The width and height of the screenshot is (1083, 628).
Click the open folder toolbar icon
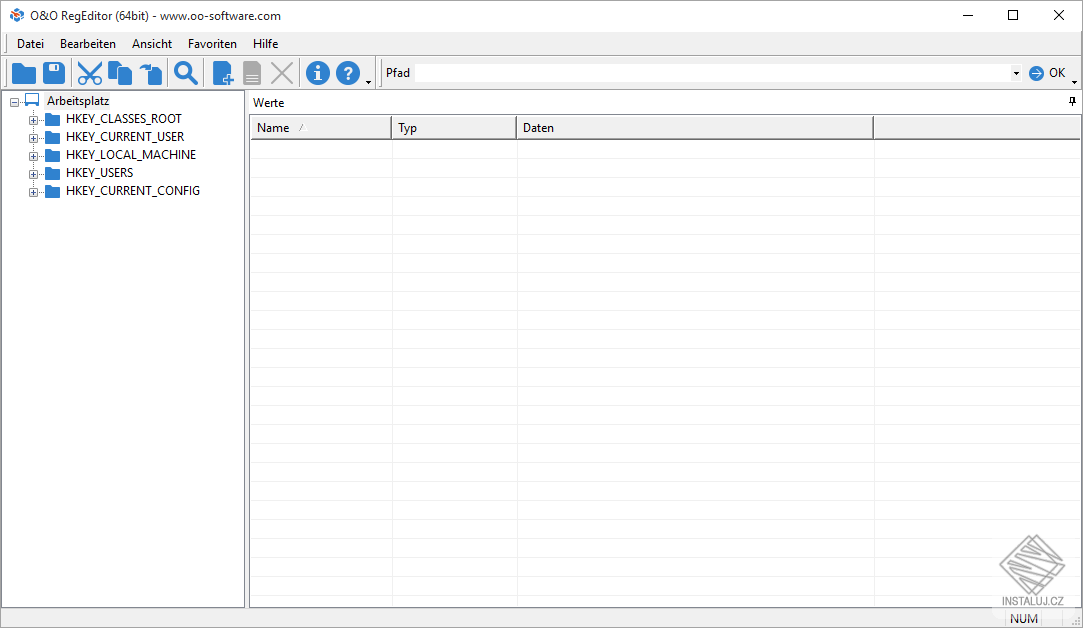(x=24, y=73)
